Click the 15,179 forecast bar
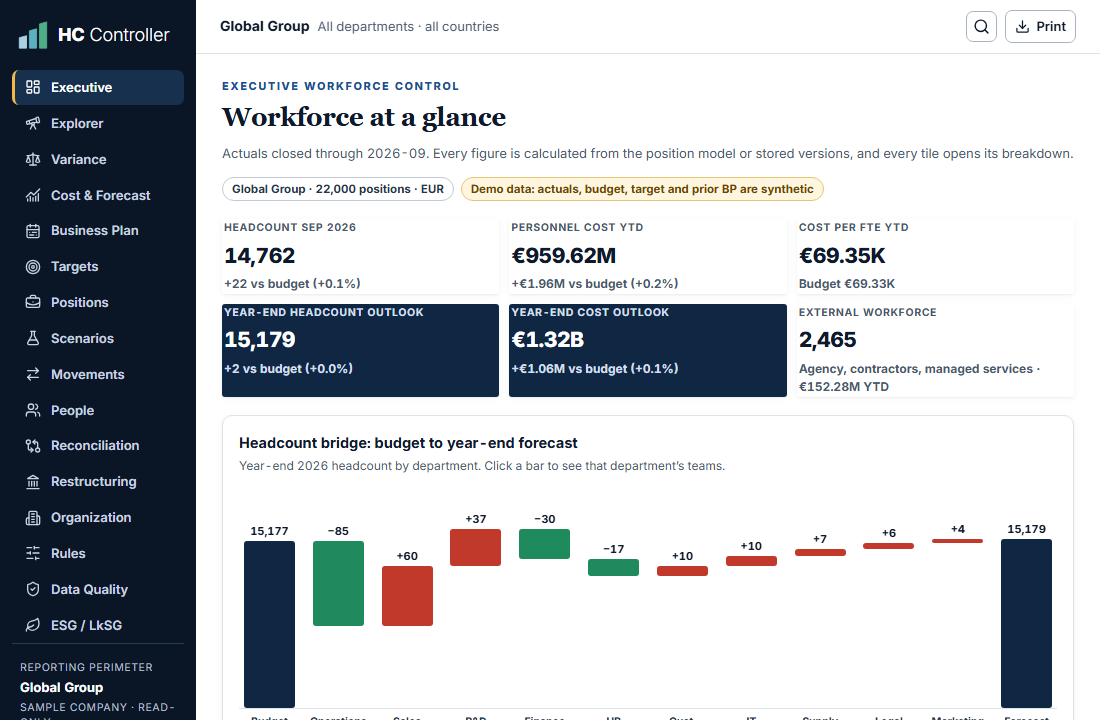1100x720 pixels. 1026,623
